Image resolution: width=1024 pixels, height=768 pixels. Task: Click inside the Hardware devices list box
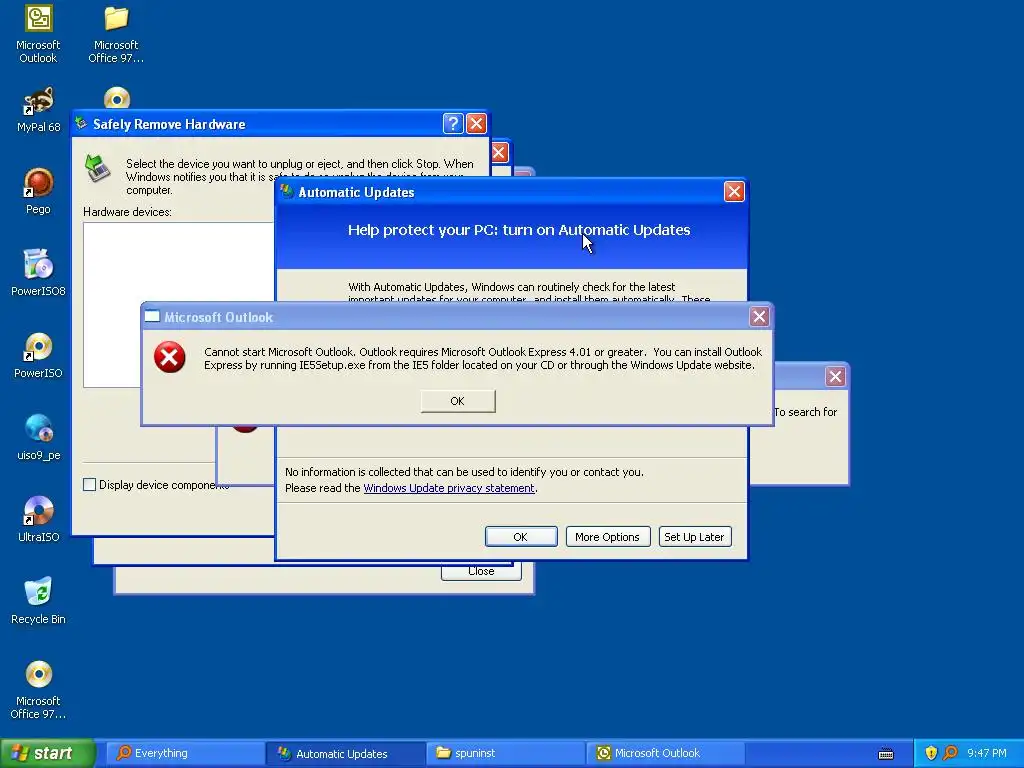coord(178,304)
